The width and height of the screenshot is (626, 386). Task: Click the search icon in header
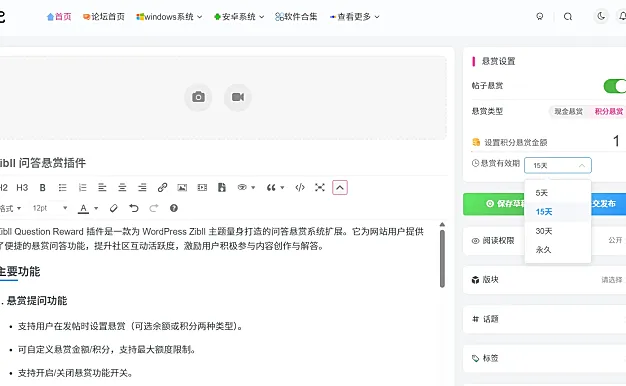pos(568,16)
